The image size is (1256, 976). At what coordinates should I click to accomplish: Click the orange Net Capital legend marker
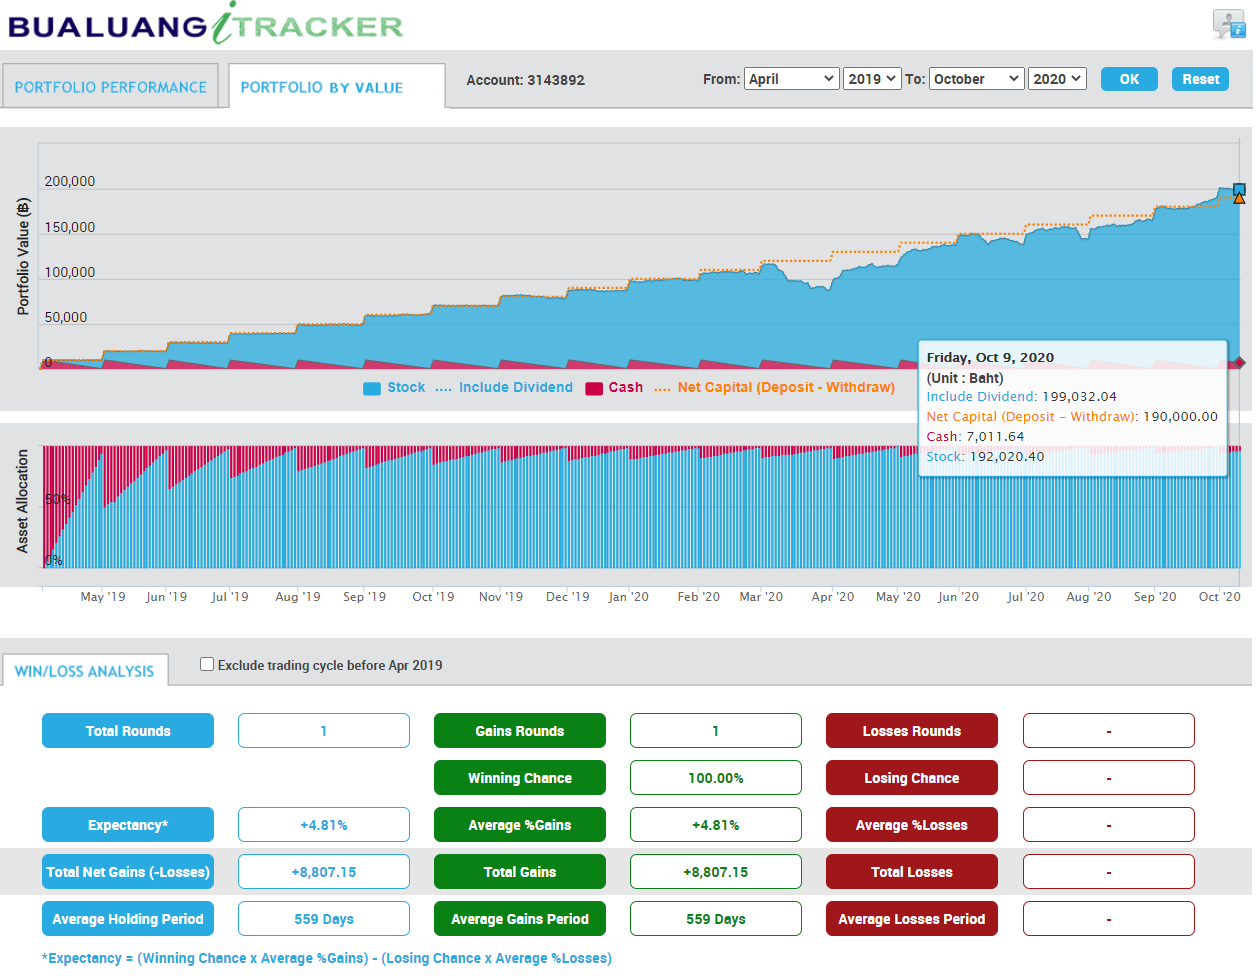(662, 388)
